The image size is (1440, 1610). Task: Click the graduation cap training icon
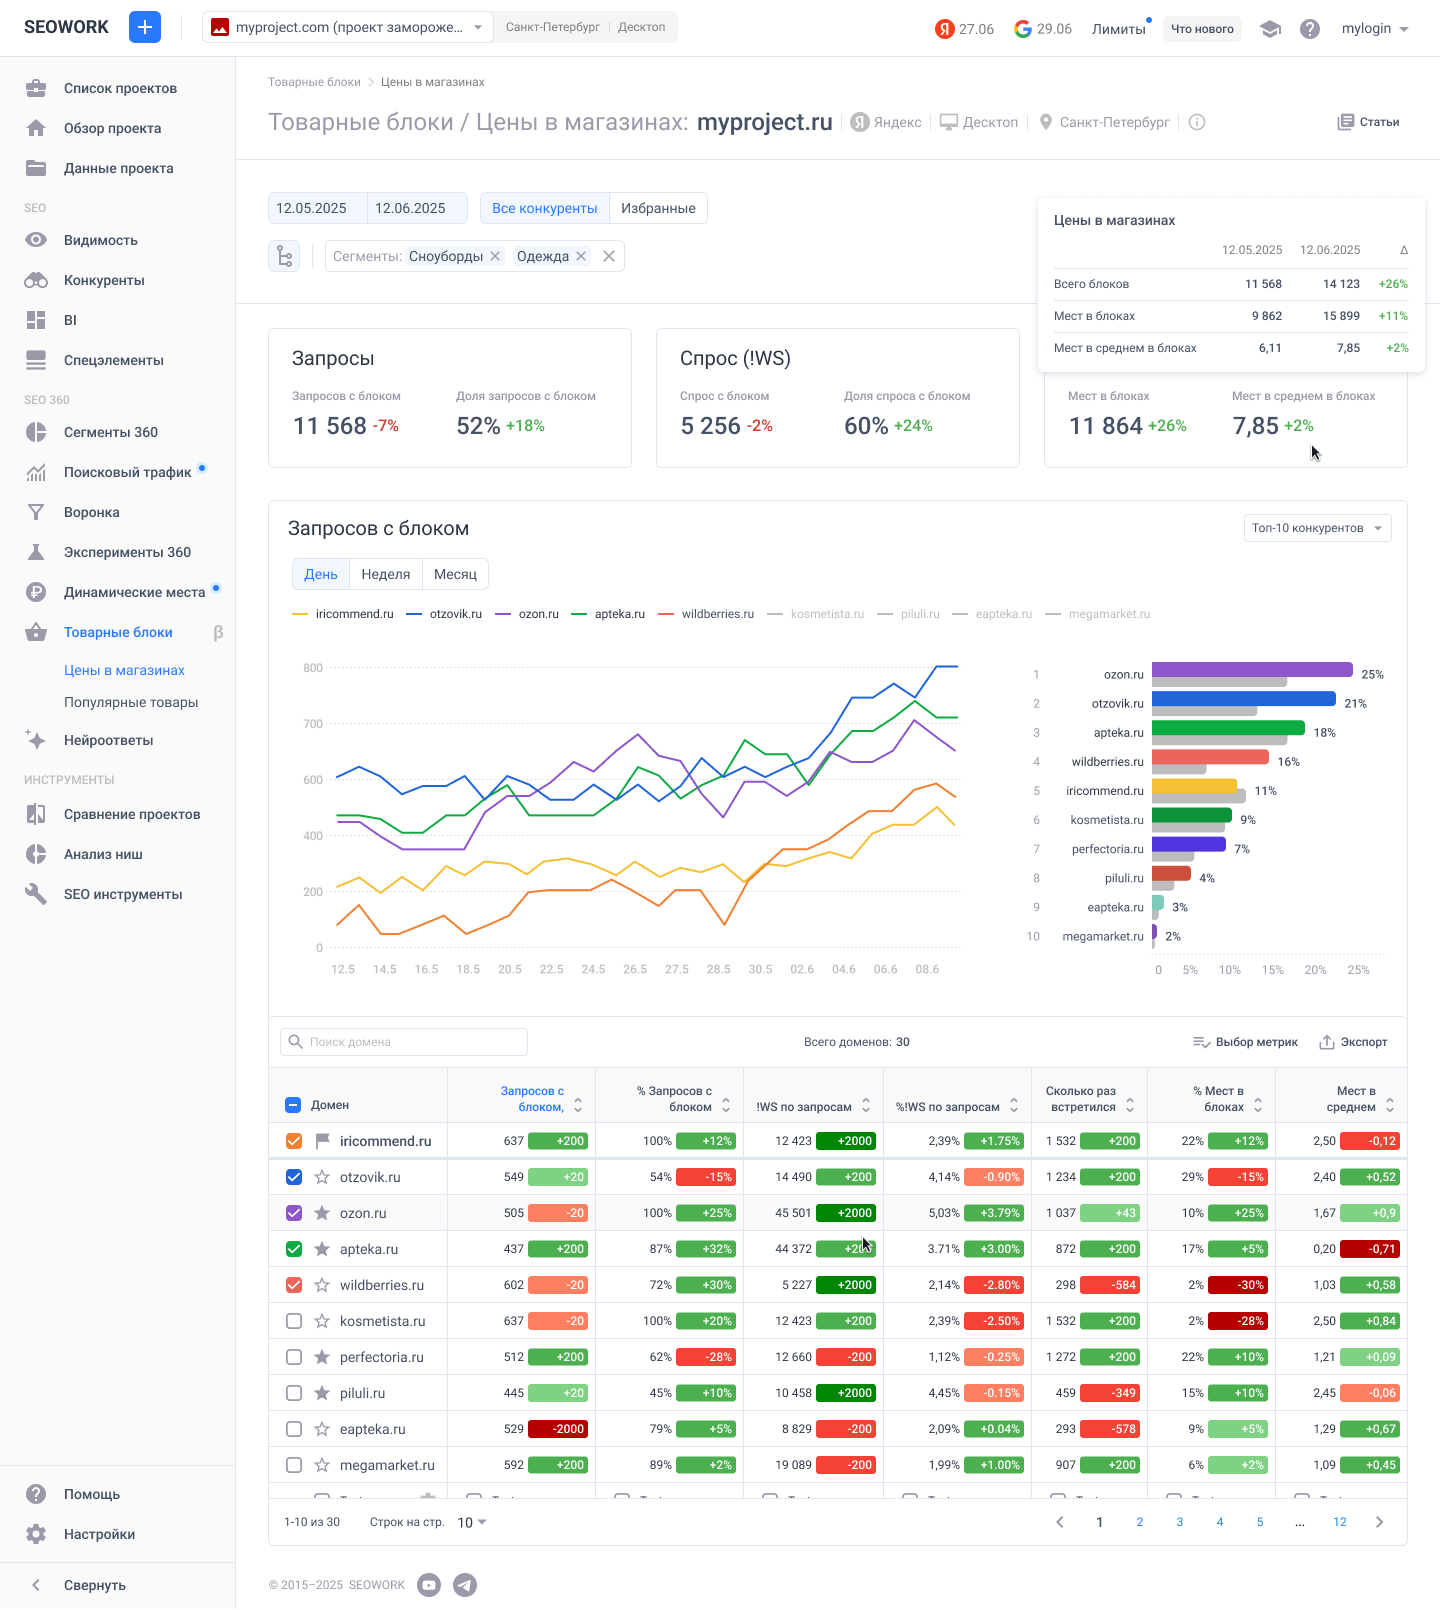point(1270,29)
